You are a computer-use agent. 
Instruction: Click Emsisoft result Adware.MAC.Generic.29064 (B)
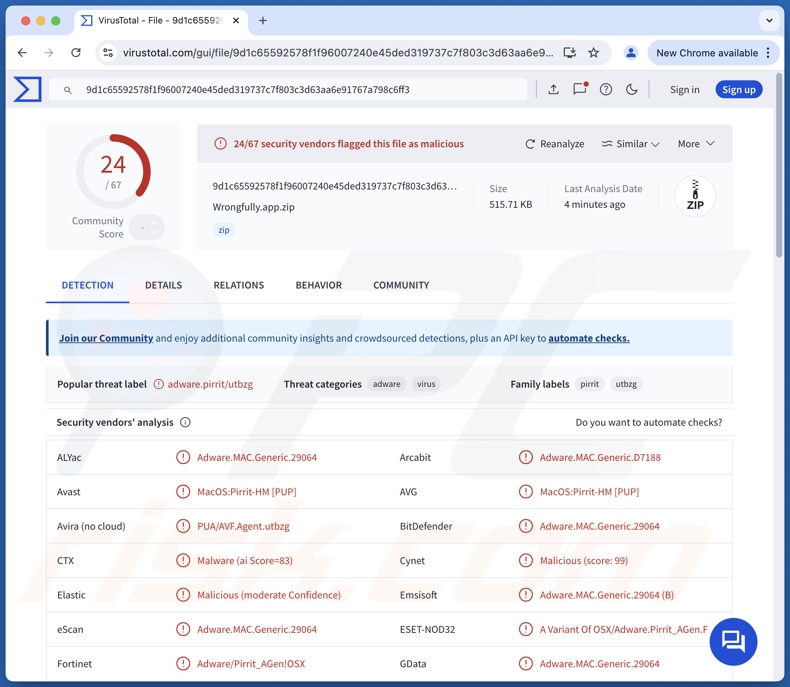coord(607,595)
